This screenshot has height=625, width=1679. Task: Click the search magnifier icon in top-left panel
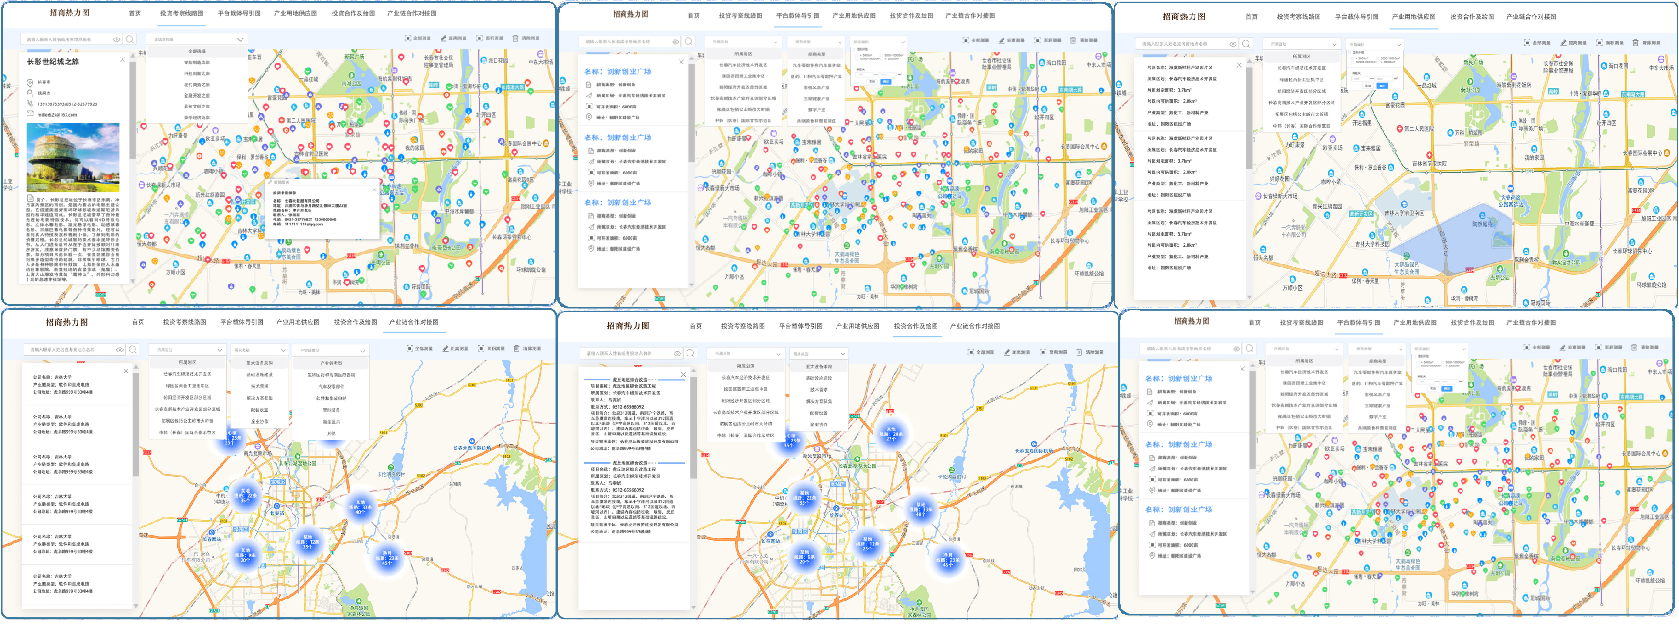pos(130,39)
